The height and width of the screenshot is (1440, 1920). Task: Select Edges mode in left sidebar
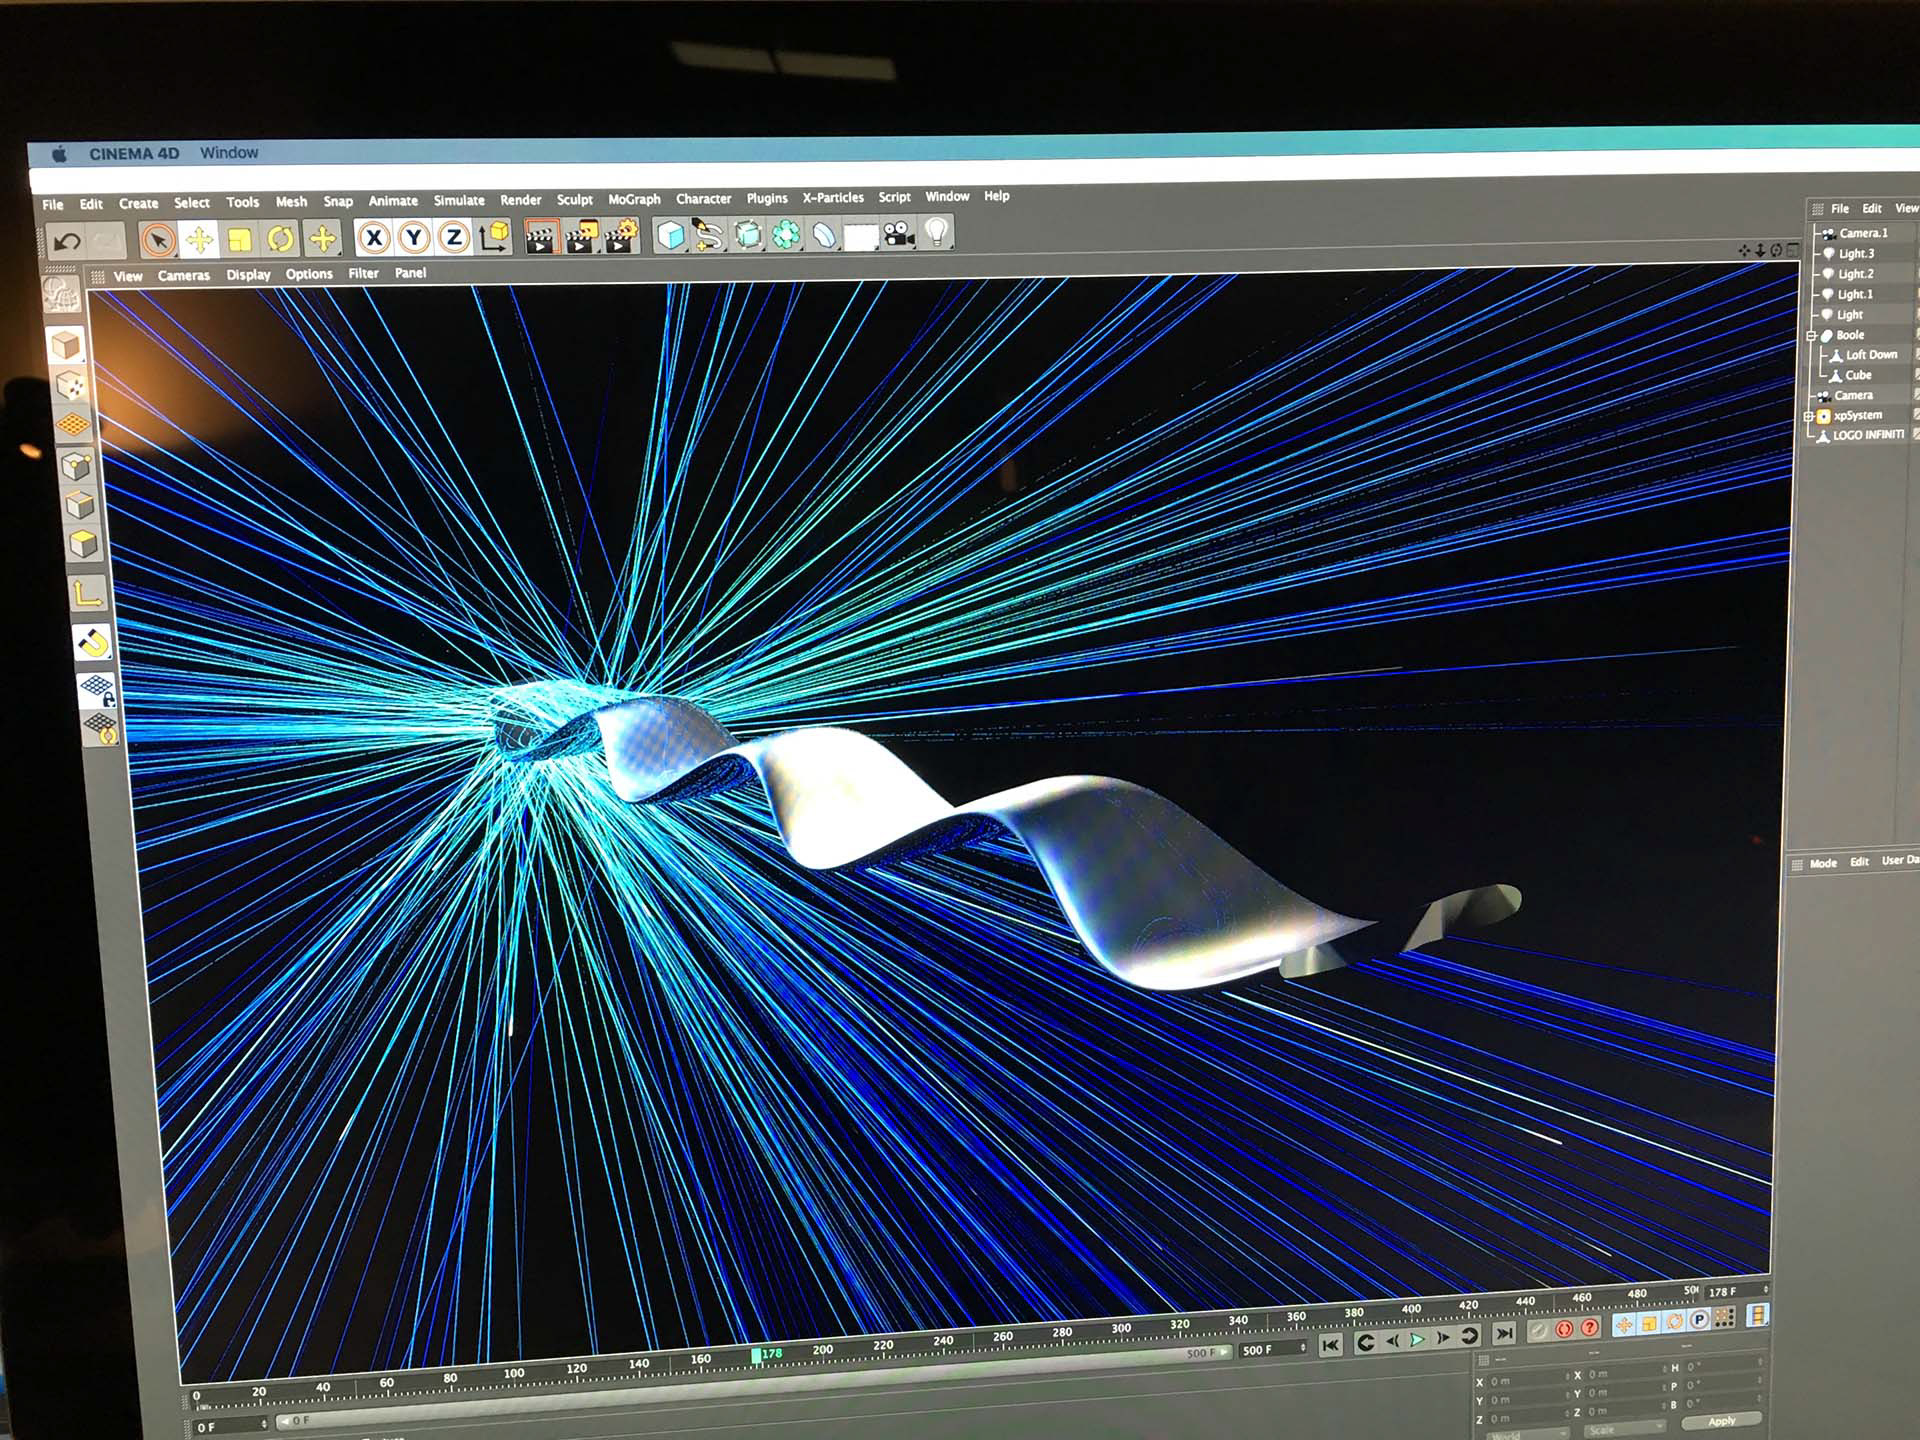(x=80, y=505)
